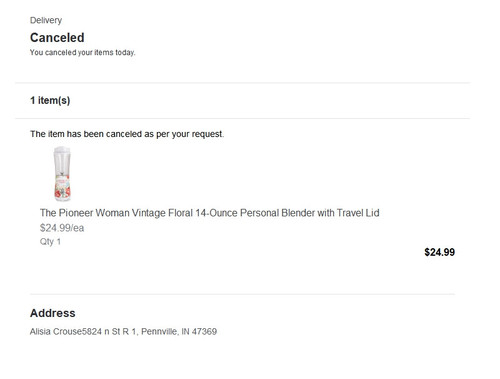
Task: Select the word 'request' in the cancellation notice
Action: click(x=207, y=134)
